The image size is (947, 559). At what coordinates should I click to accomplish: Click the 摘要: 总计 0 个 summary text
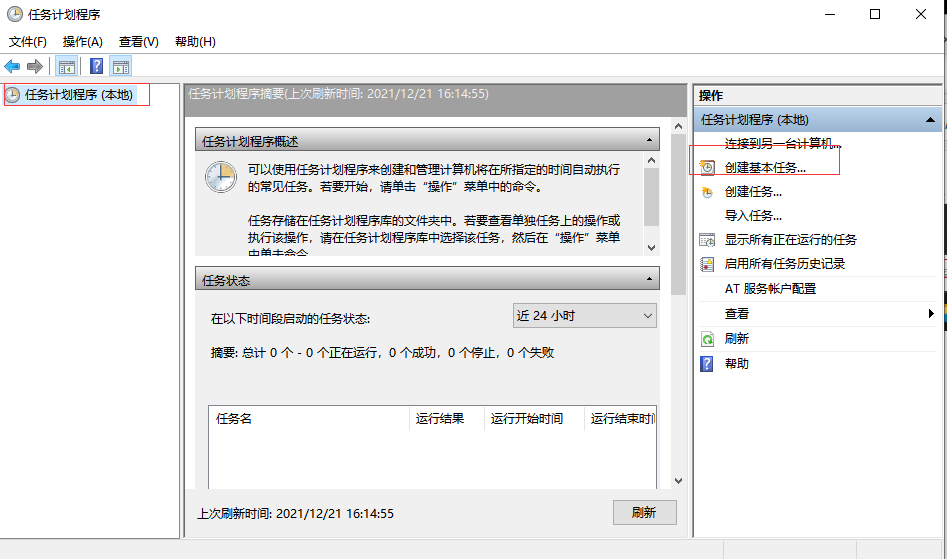coord(382,353)
